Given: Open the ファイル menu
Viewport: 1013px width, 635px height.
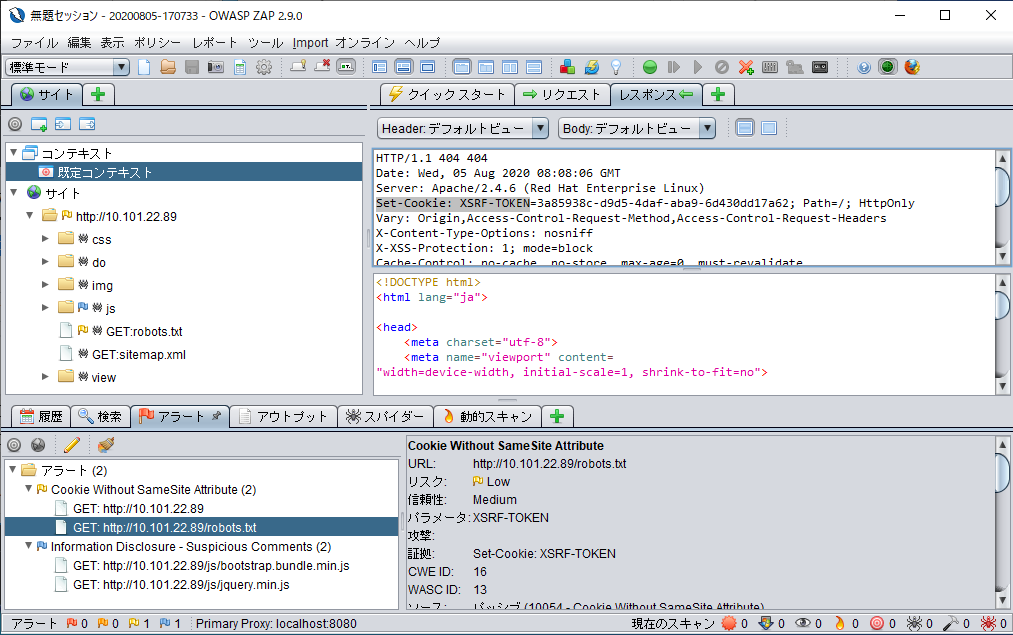Looking at the screenshot, I should [x=34, y=43].
